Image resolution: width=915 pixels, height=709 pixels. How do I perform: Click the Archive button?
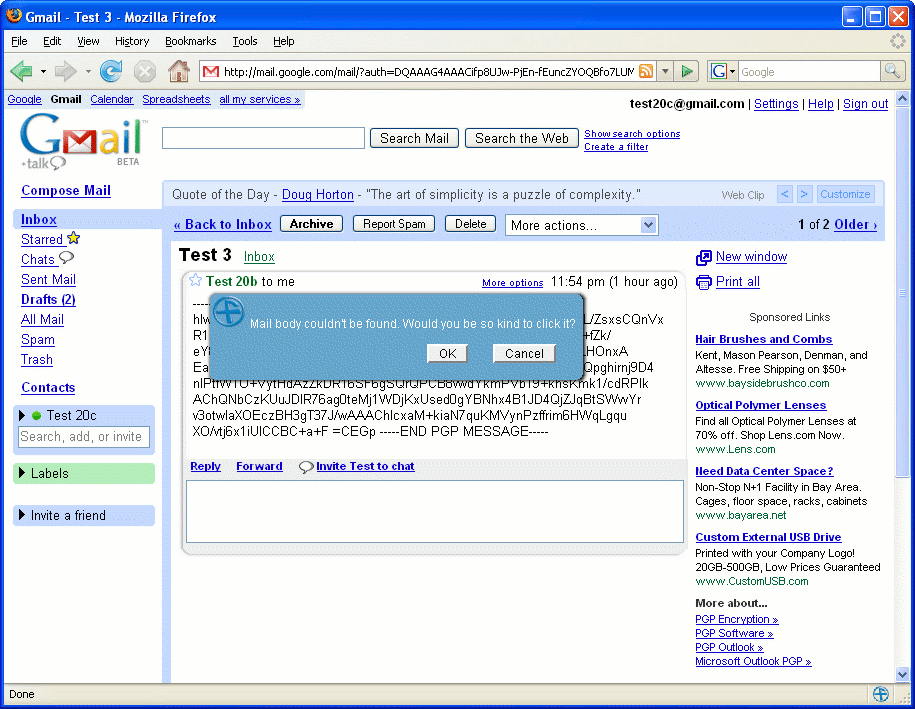coord(312,223)
